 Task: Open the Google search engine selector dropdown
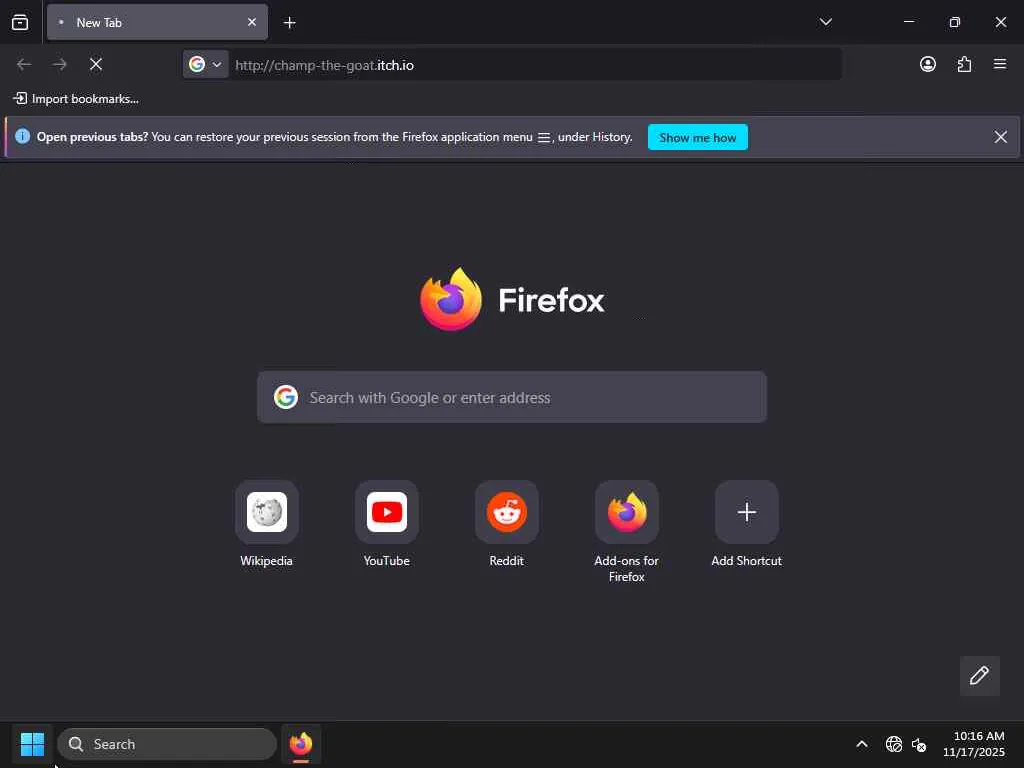(206, 64)
